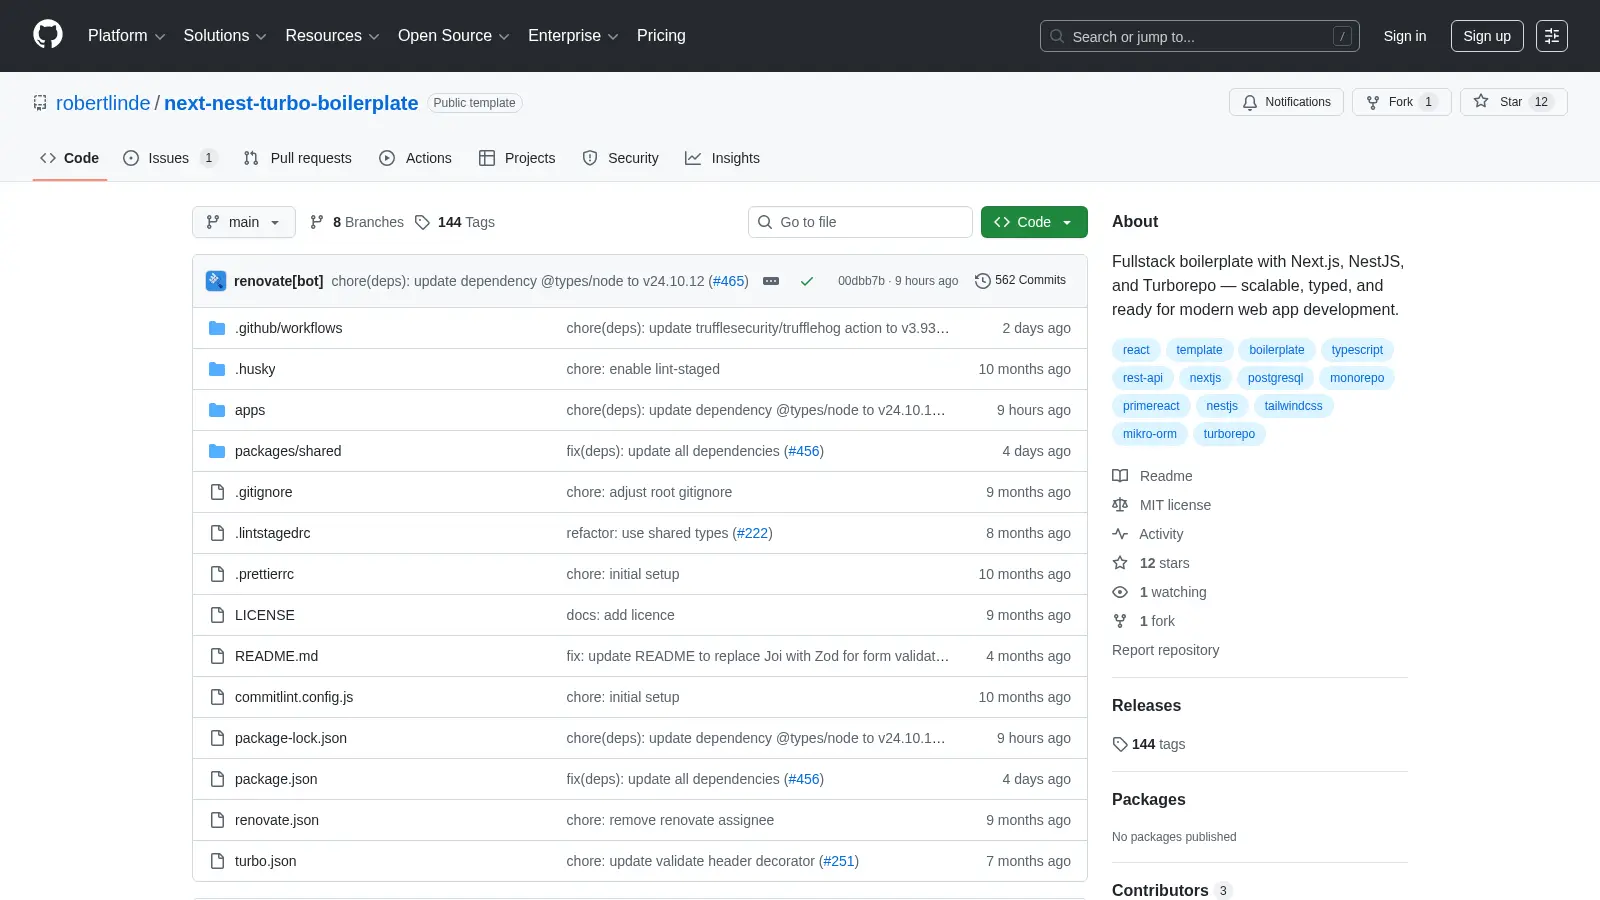This screenshot has width=1600, height=900.
Task: Open the package-lock.json file
Action: click(x=291, y=738)
